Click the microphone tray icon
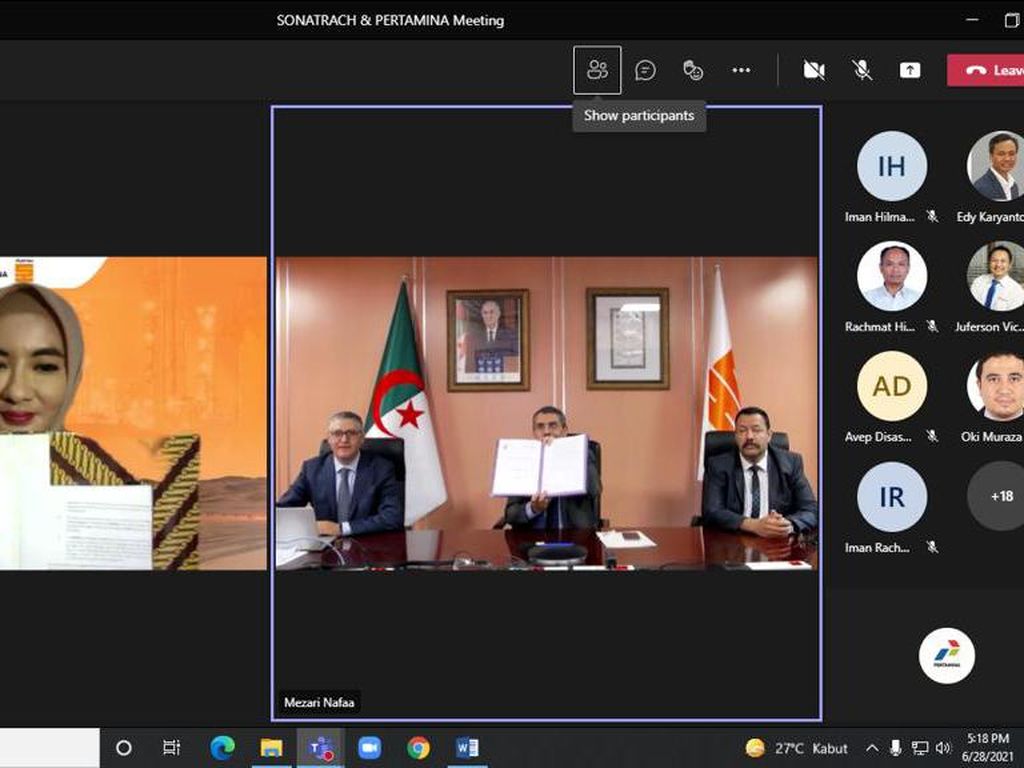 tap(896, 748)
